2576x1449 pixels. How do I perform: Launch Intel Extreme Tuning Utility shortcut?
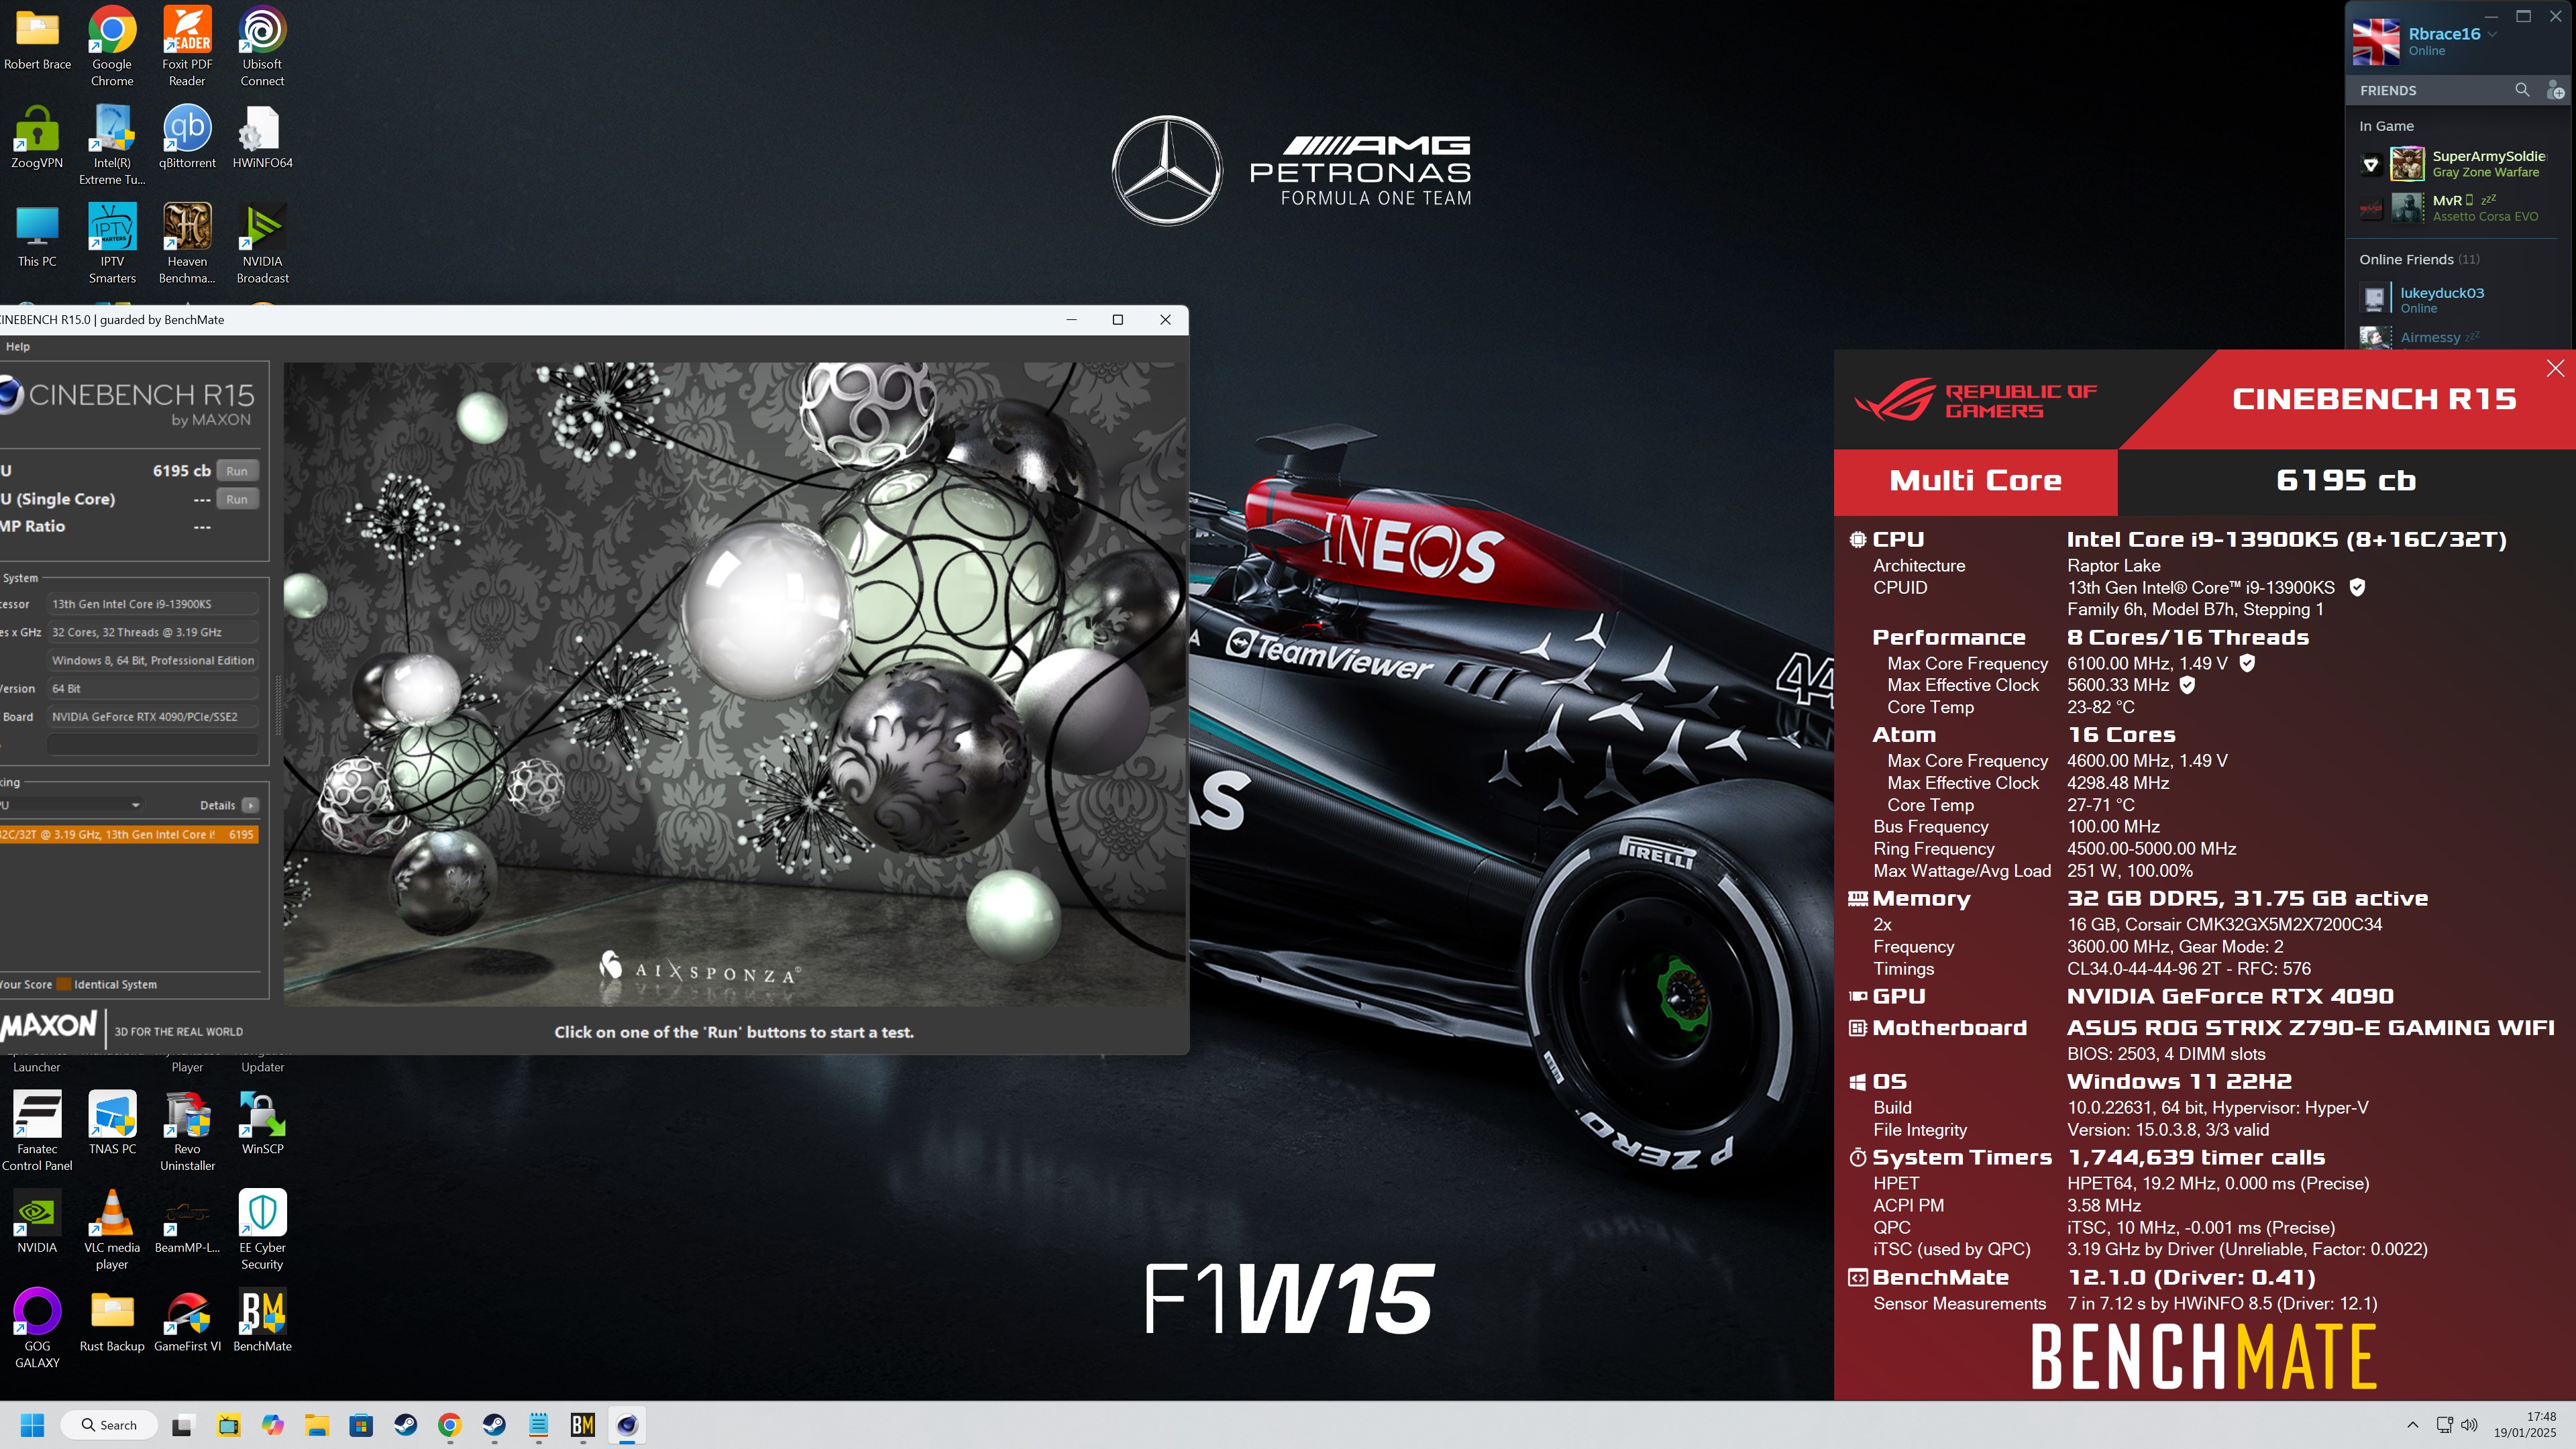pyautogui.click(x=112, y=145)
